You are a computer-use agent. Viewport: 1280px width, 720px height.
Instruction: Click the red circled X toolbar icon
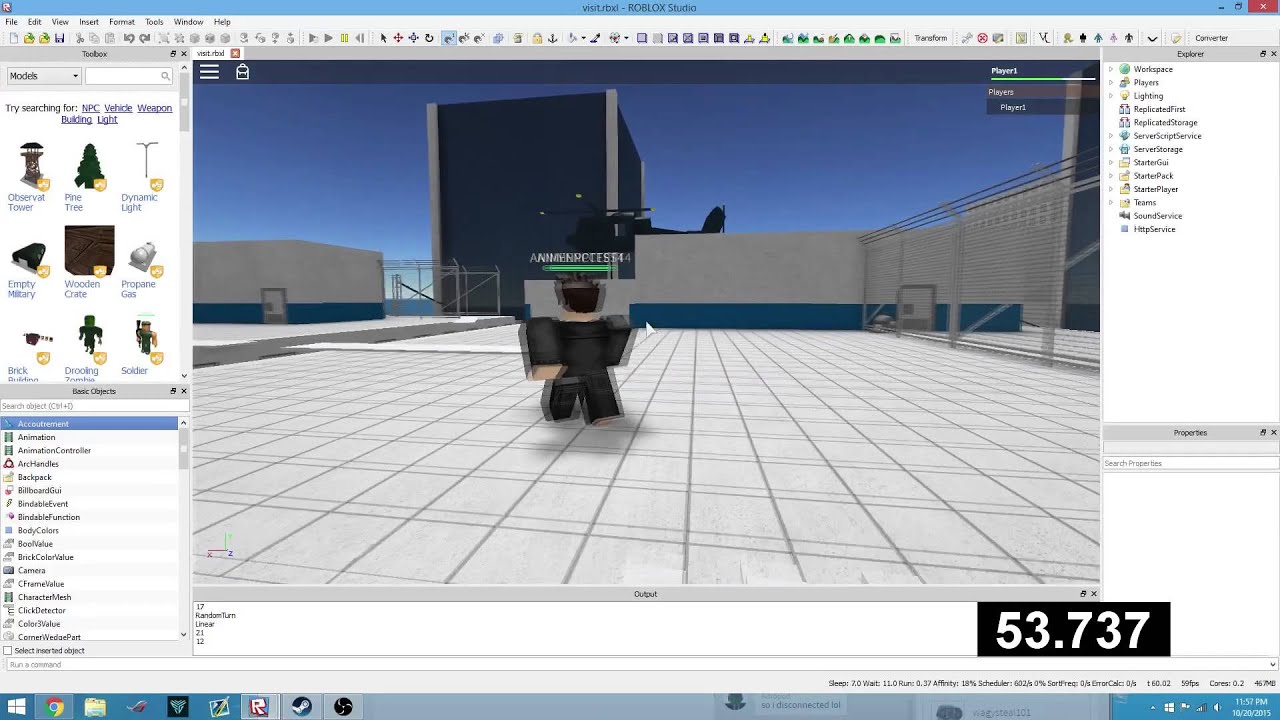[x=982, y=38]
